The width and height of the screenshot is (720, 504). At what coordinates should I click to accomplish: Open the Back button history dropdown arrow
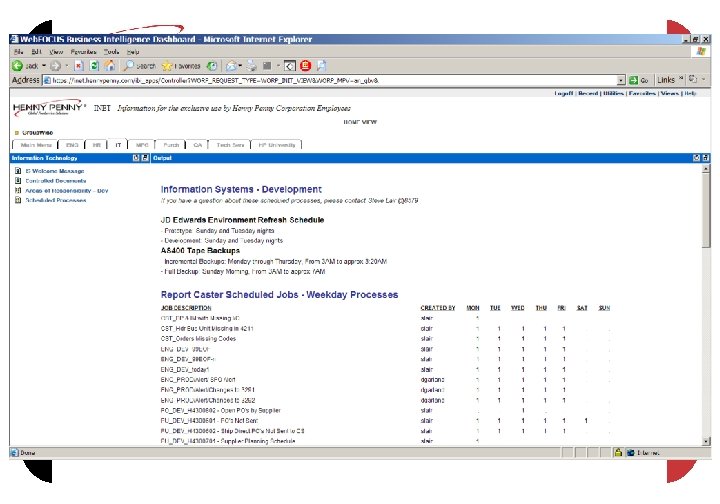44,66
